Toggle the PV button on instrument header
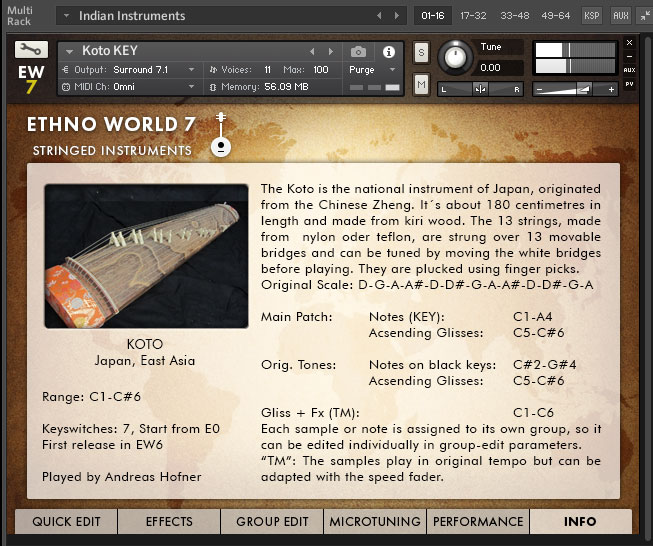The width and height of the screenshot is (653, 546). click(x=629, y=84)
